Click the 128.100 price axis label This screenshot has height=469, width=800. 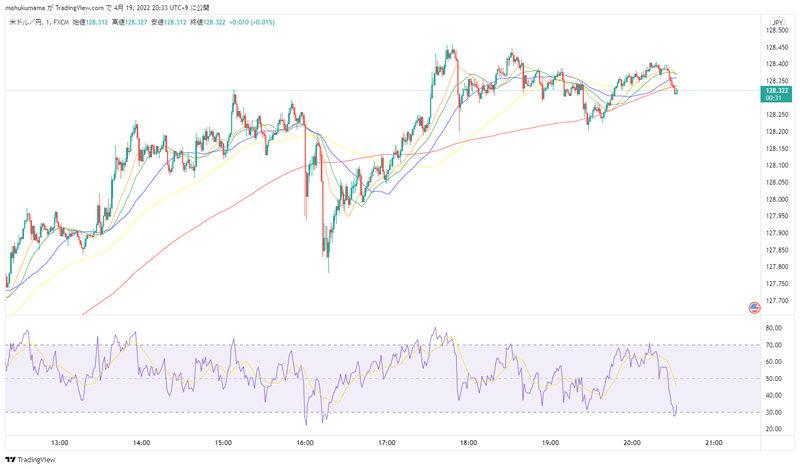pos(777,165)
